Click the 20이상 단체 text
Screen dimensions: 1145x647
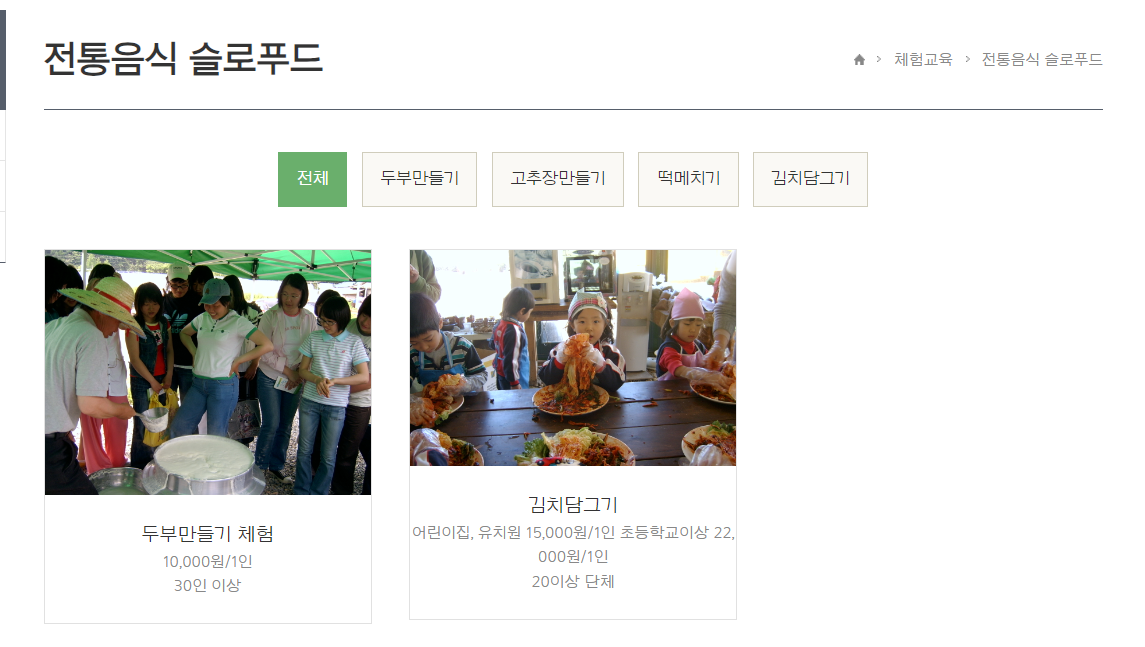pyautogui.click(x=573, y=582)
